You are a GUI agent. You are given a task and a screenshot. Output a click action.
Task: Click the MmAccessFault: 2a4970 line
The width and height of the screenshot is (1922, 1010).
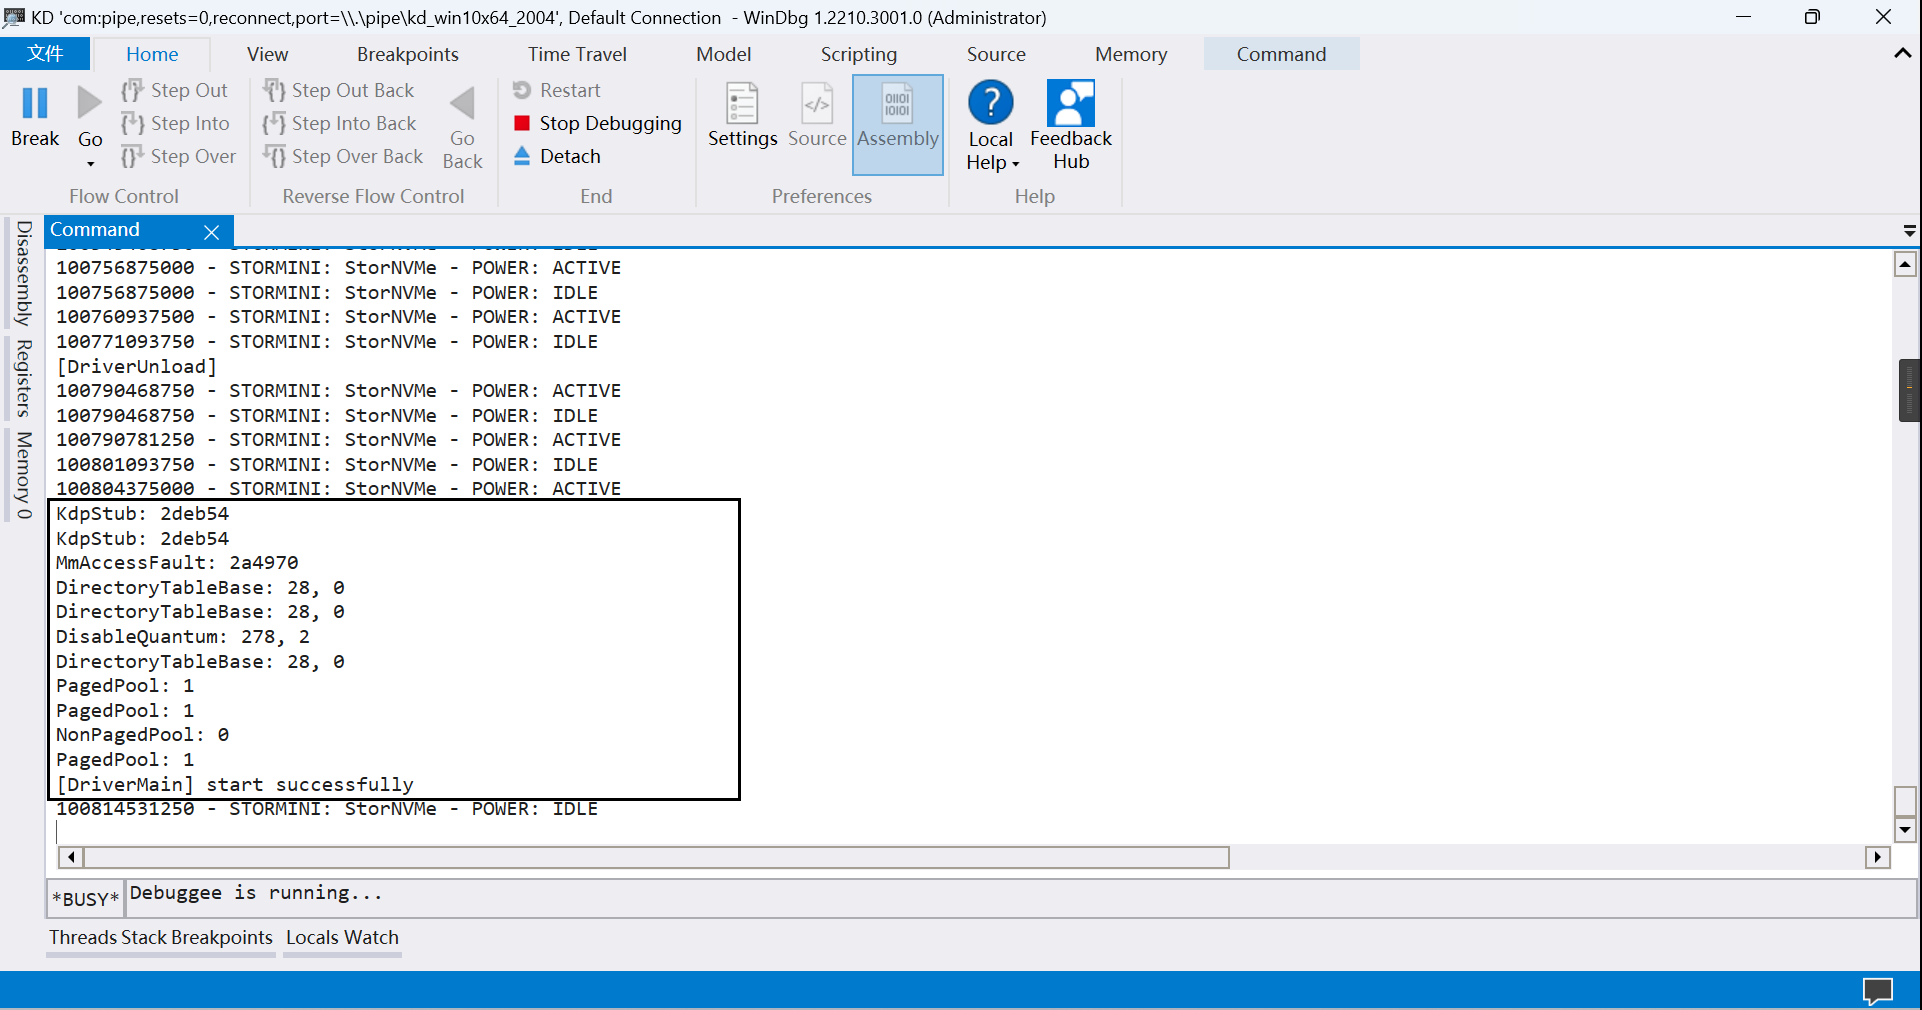click(177, 562)
